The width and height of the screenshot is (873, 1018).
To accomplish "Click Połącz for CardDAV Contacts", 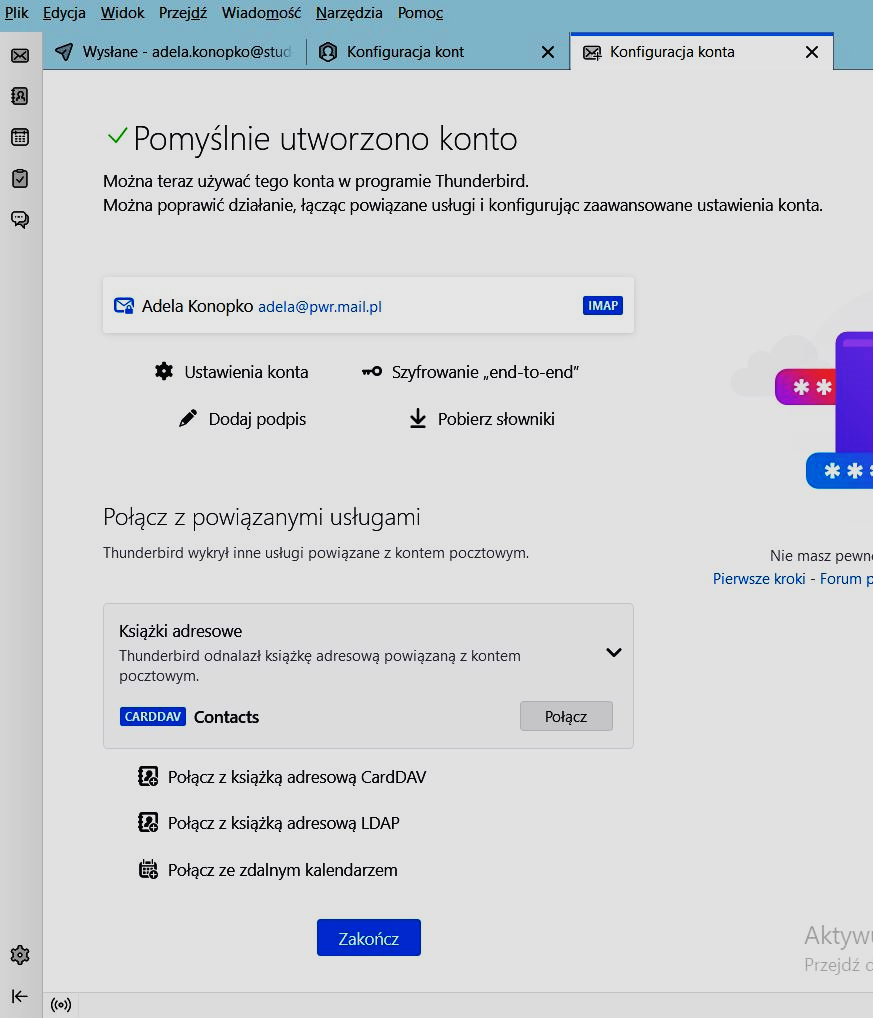I will 566,716.
